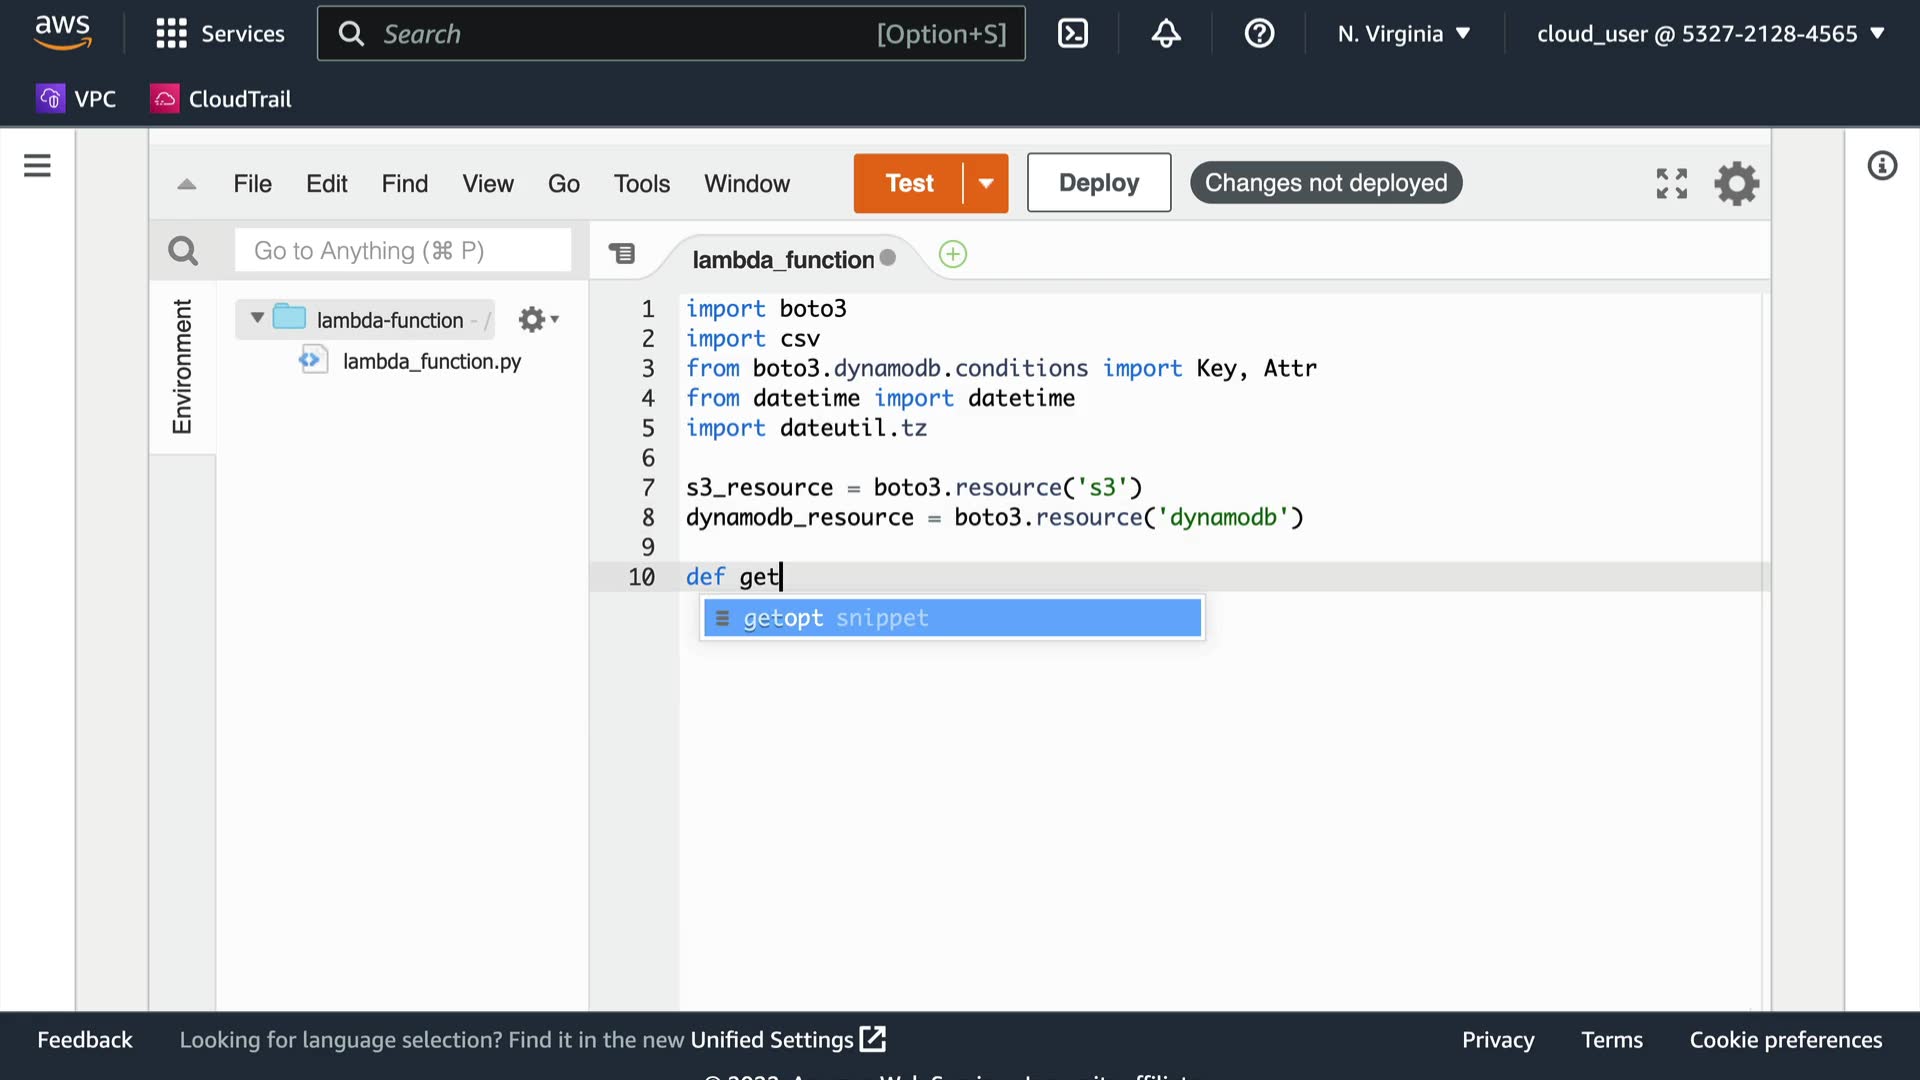
Task: Toggle the Environment side panel
Action: (x=182, y=367)
